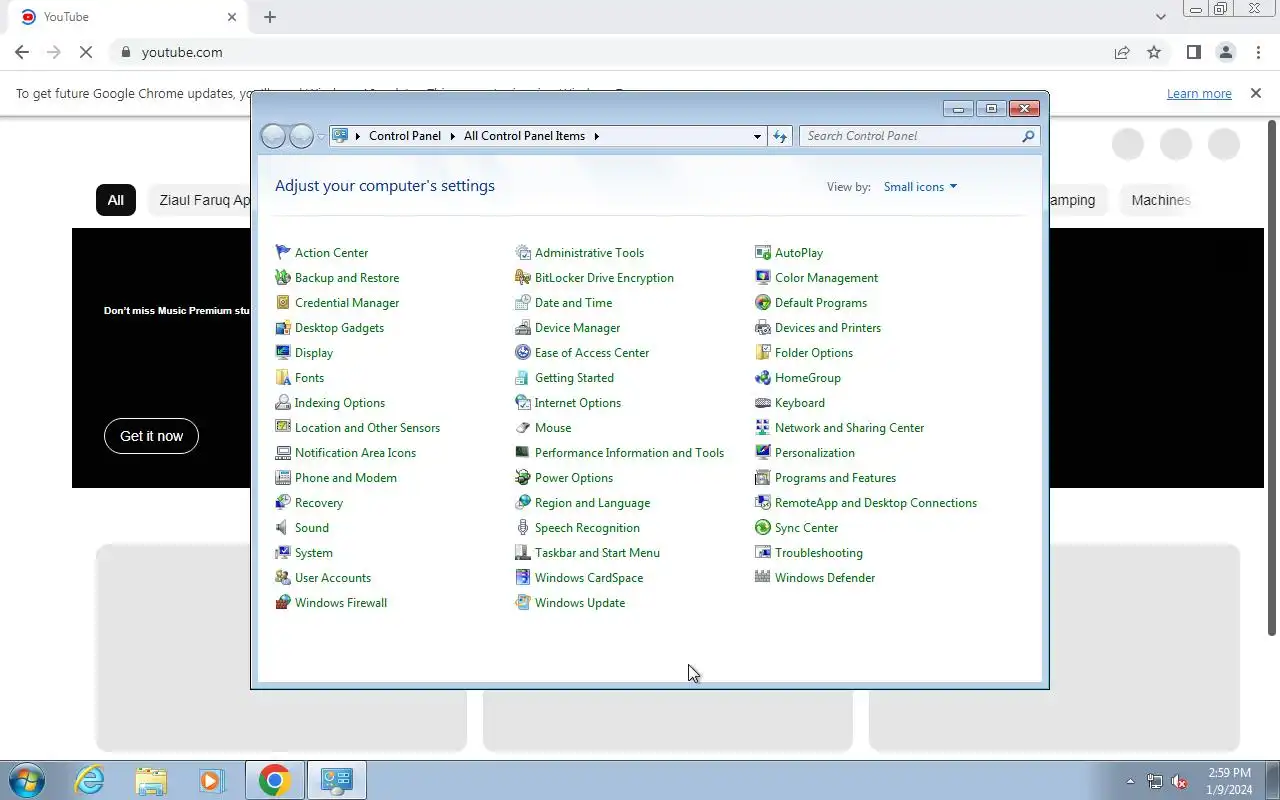Viewport: 1280px width, 800px height.
Task: Open the Internet Options icon
Action: 523,403
